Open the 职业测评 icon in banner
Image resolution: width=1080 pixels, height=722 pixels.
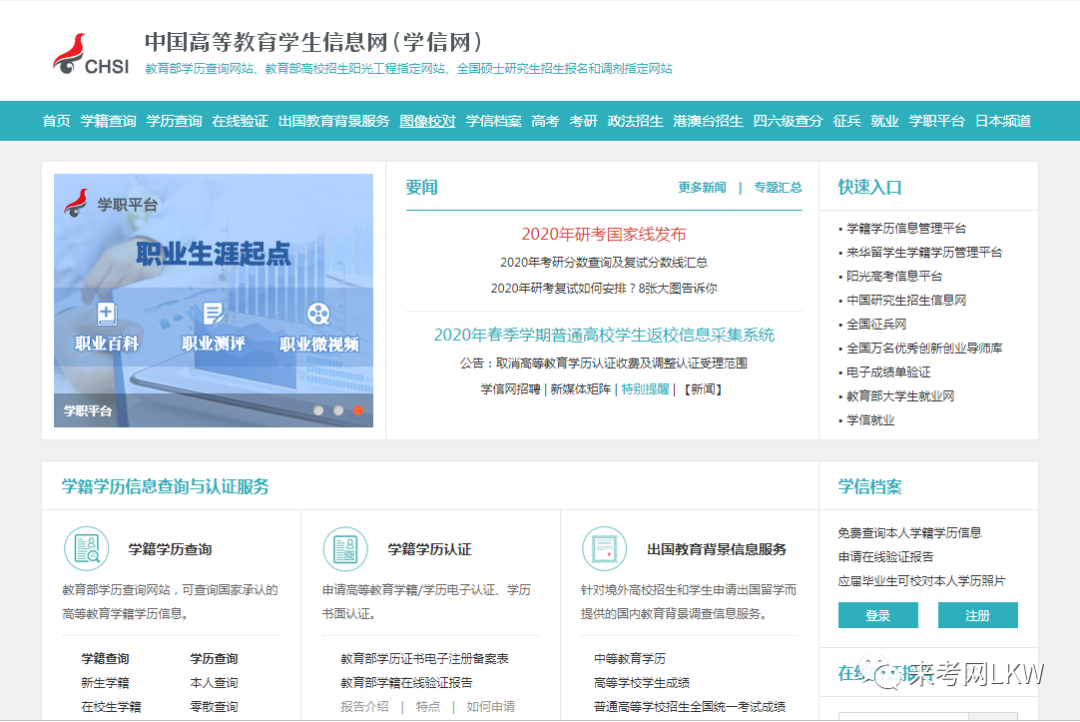pos(213,314)
